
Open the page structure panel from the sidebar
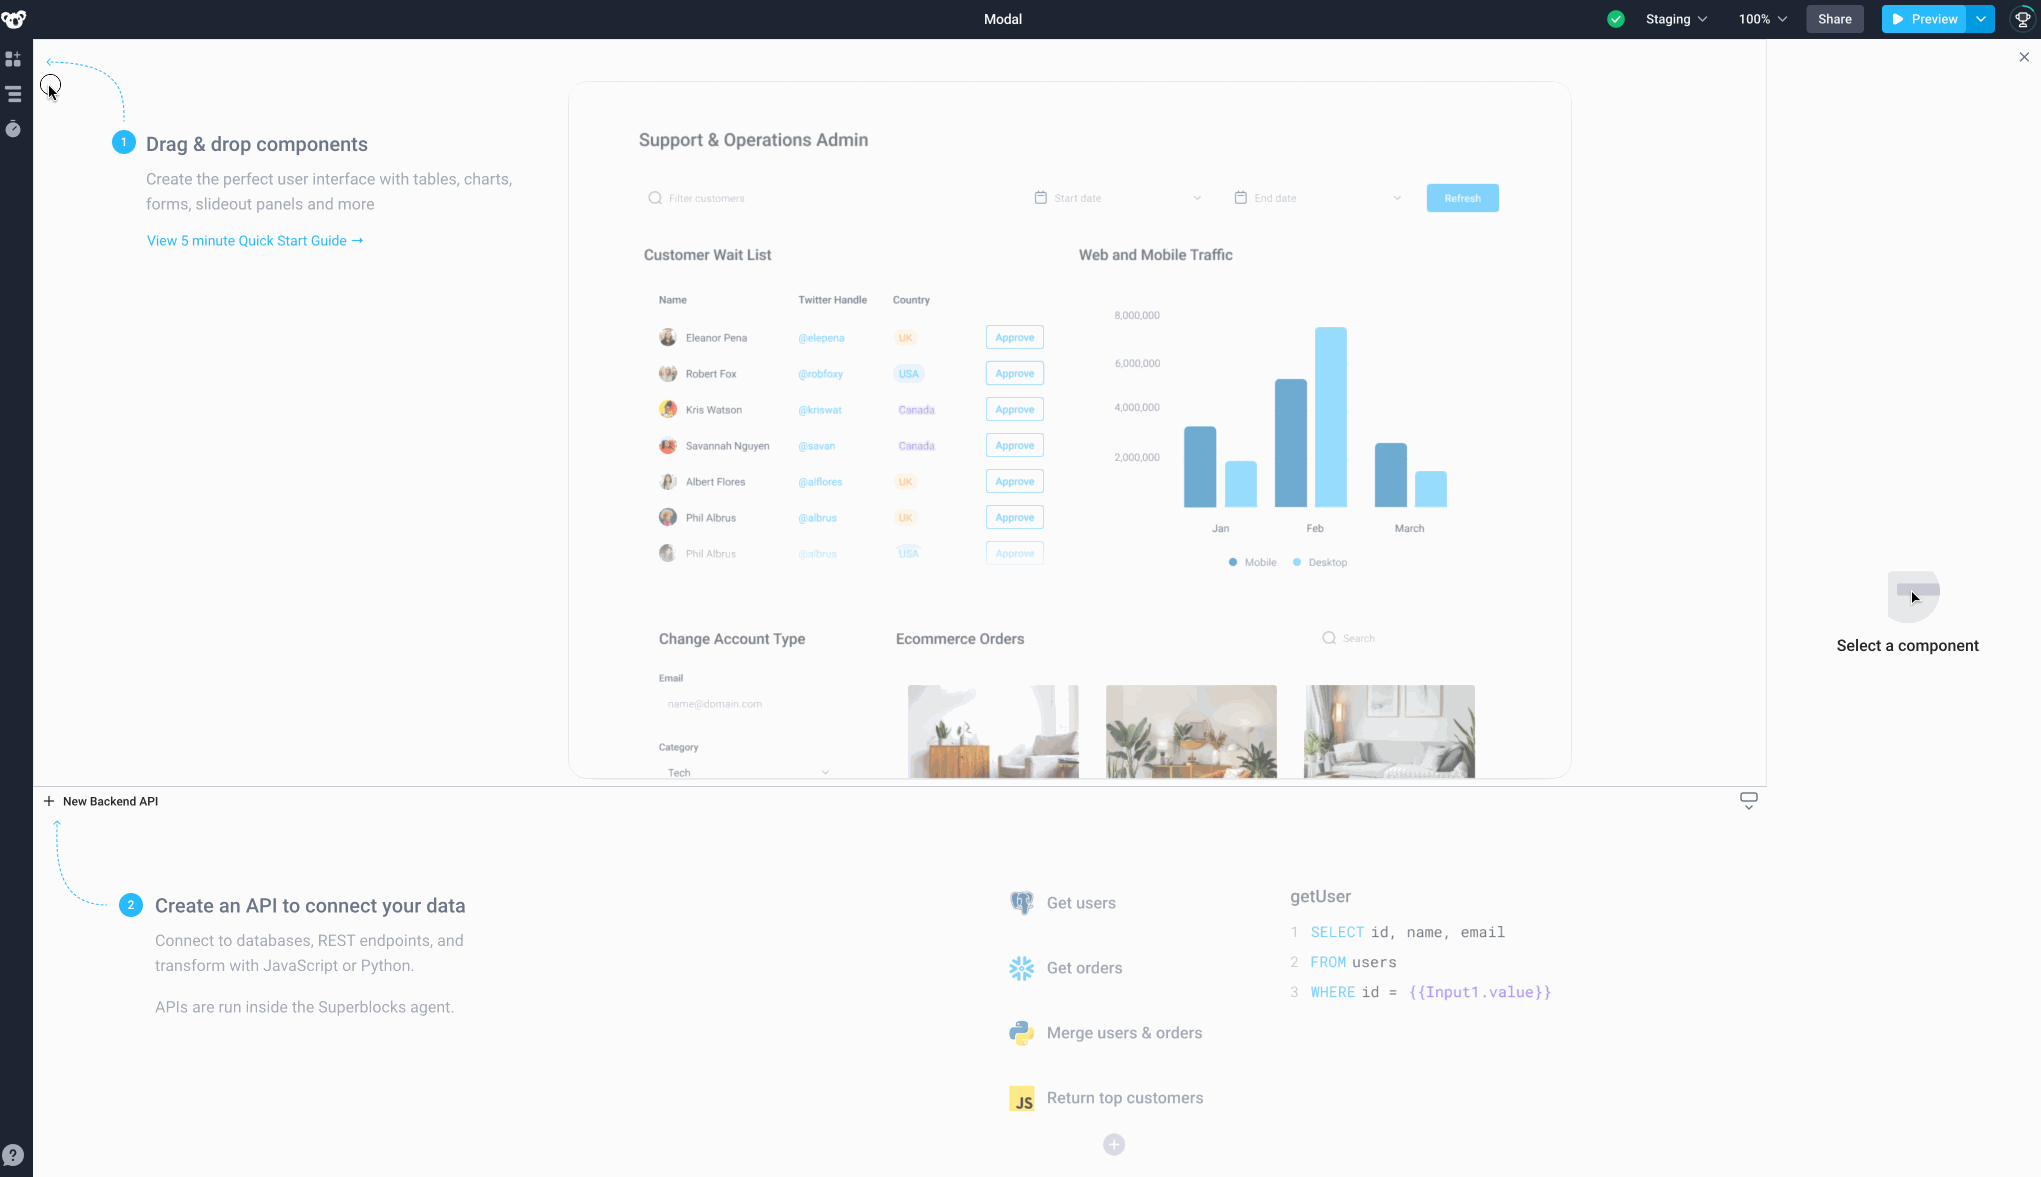click(x=13, y=94)
